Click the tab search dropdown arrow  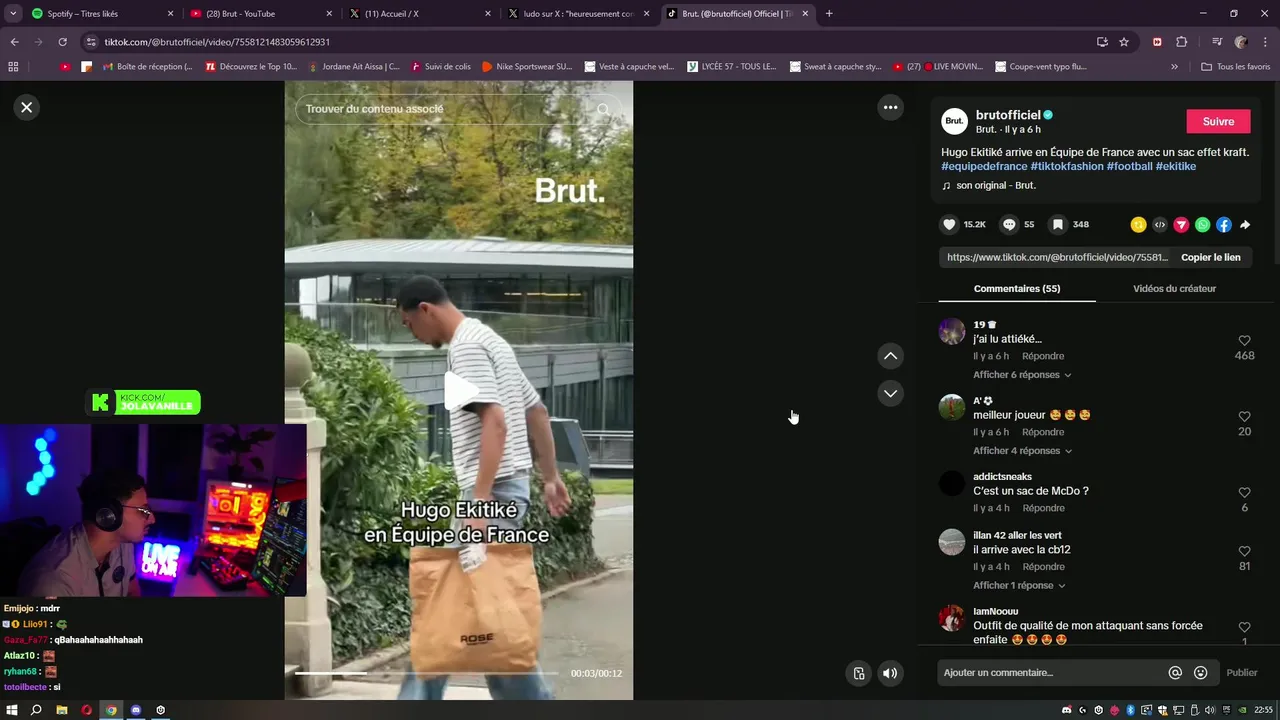point(13,14)
